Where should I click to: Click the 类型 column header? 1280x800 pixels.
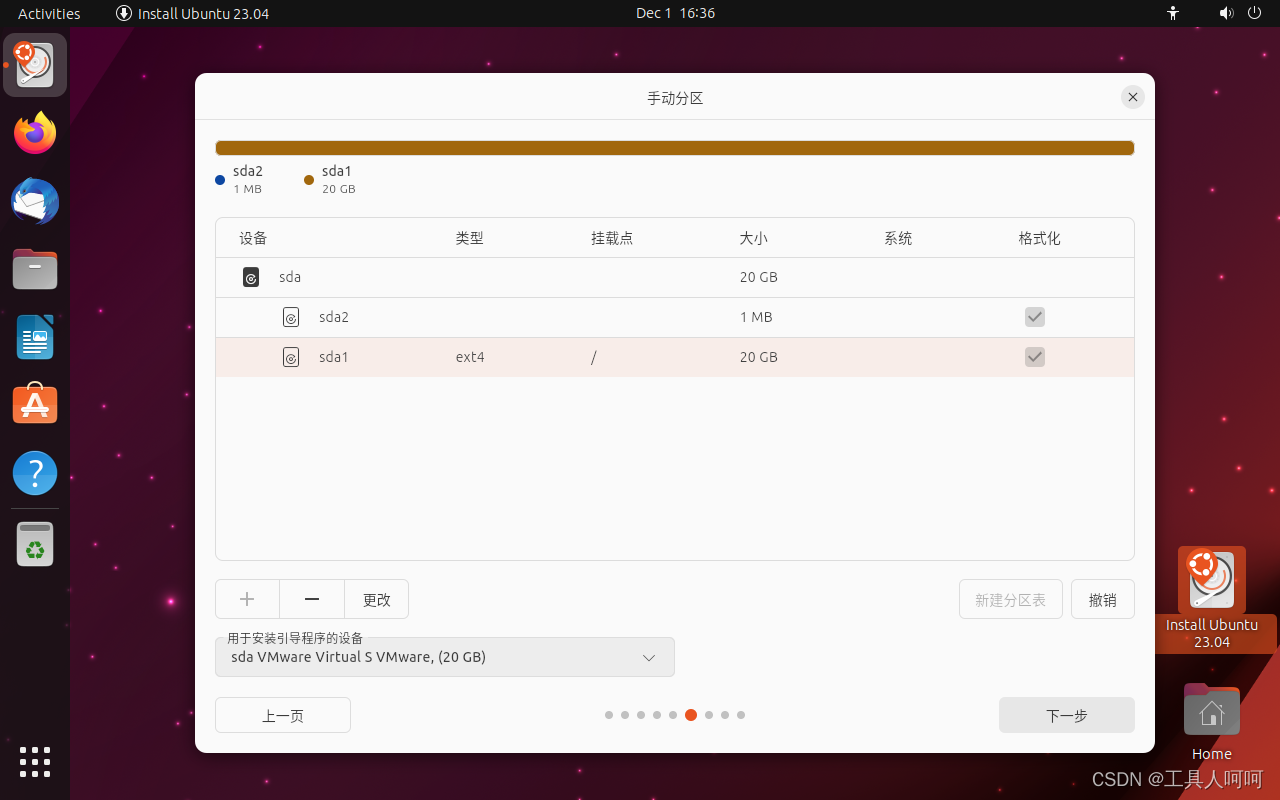[x=470, y=238]
